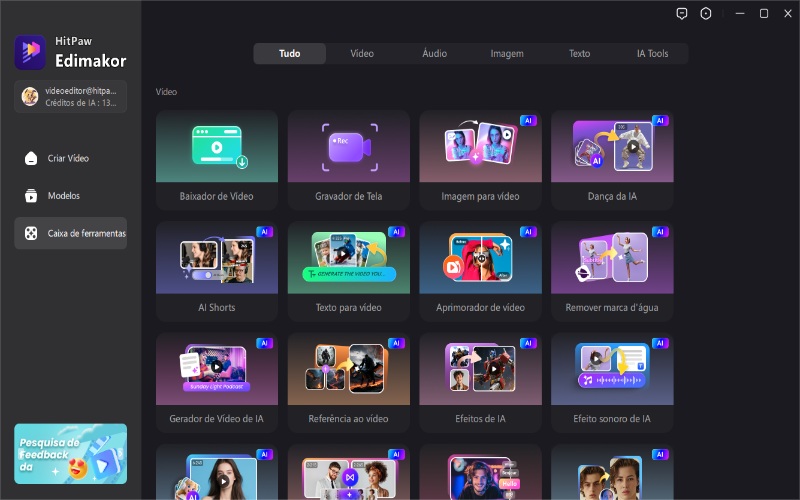
Task: Switch to the Vídeo tab
Action: click(362, 53)
